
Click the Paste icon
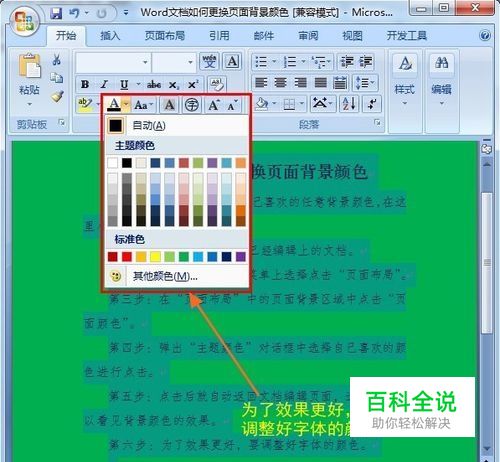pos(29,65)
